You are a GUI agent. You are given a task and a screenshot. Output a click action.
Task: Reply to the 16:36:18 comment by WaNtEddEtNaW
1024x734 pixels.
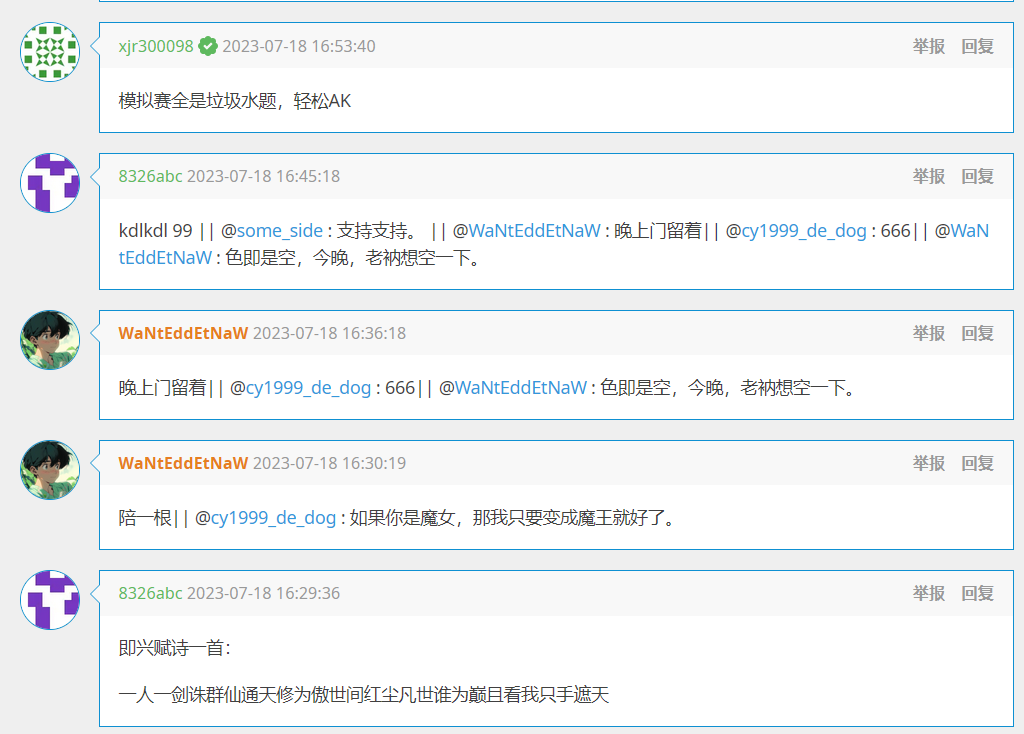pyautogui.click(x=978, y=333)
